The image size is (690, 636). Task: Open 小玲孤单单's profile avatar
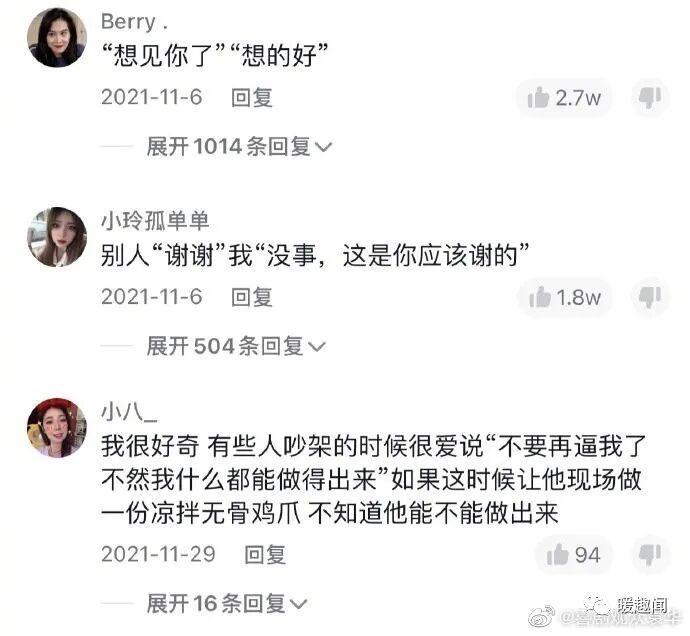click(57, 237)
